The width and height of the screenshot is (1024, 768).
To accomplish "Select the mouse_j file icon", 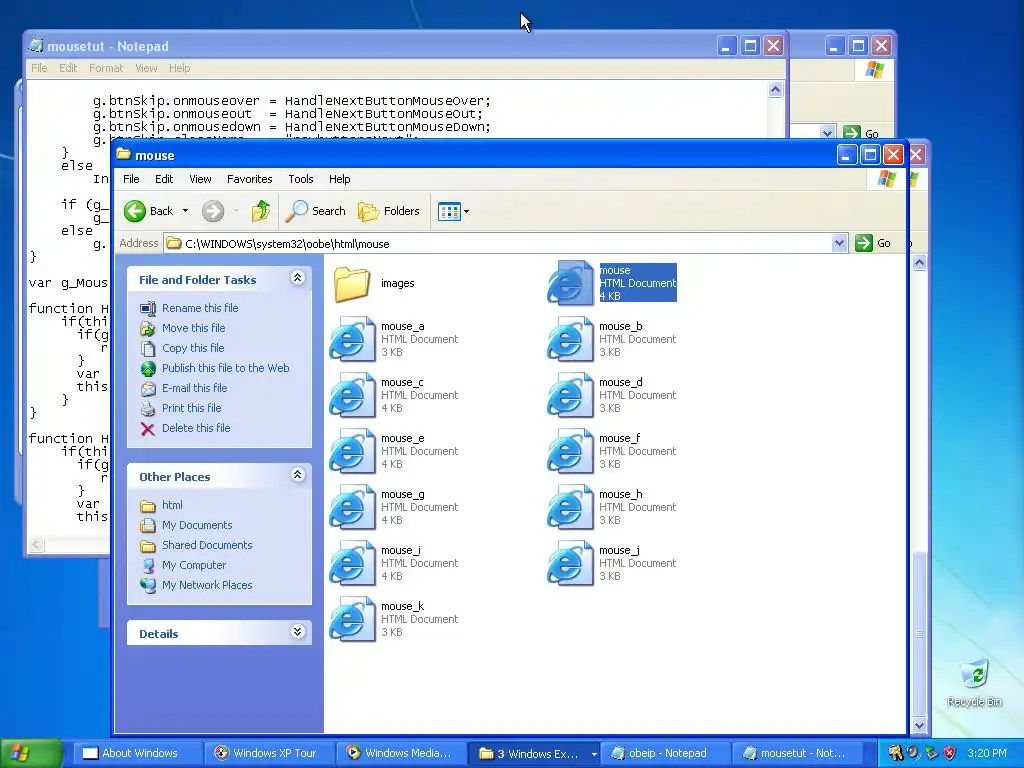I will click(569, 564).
